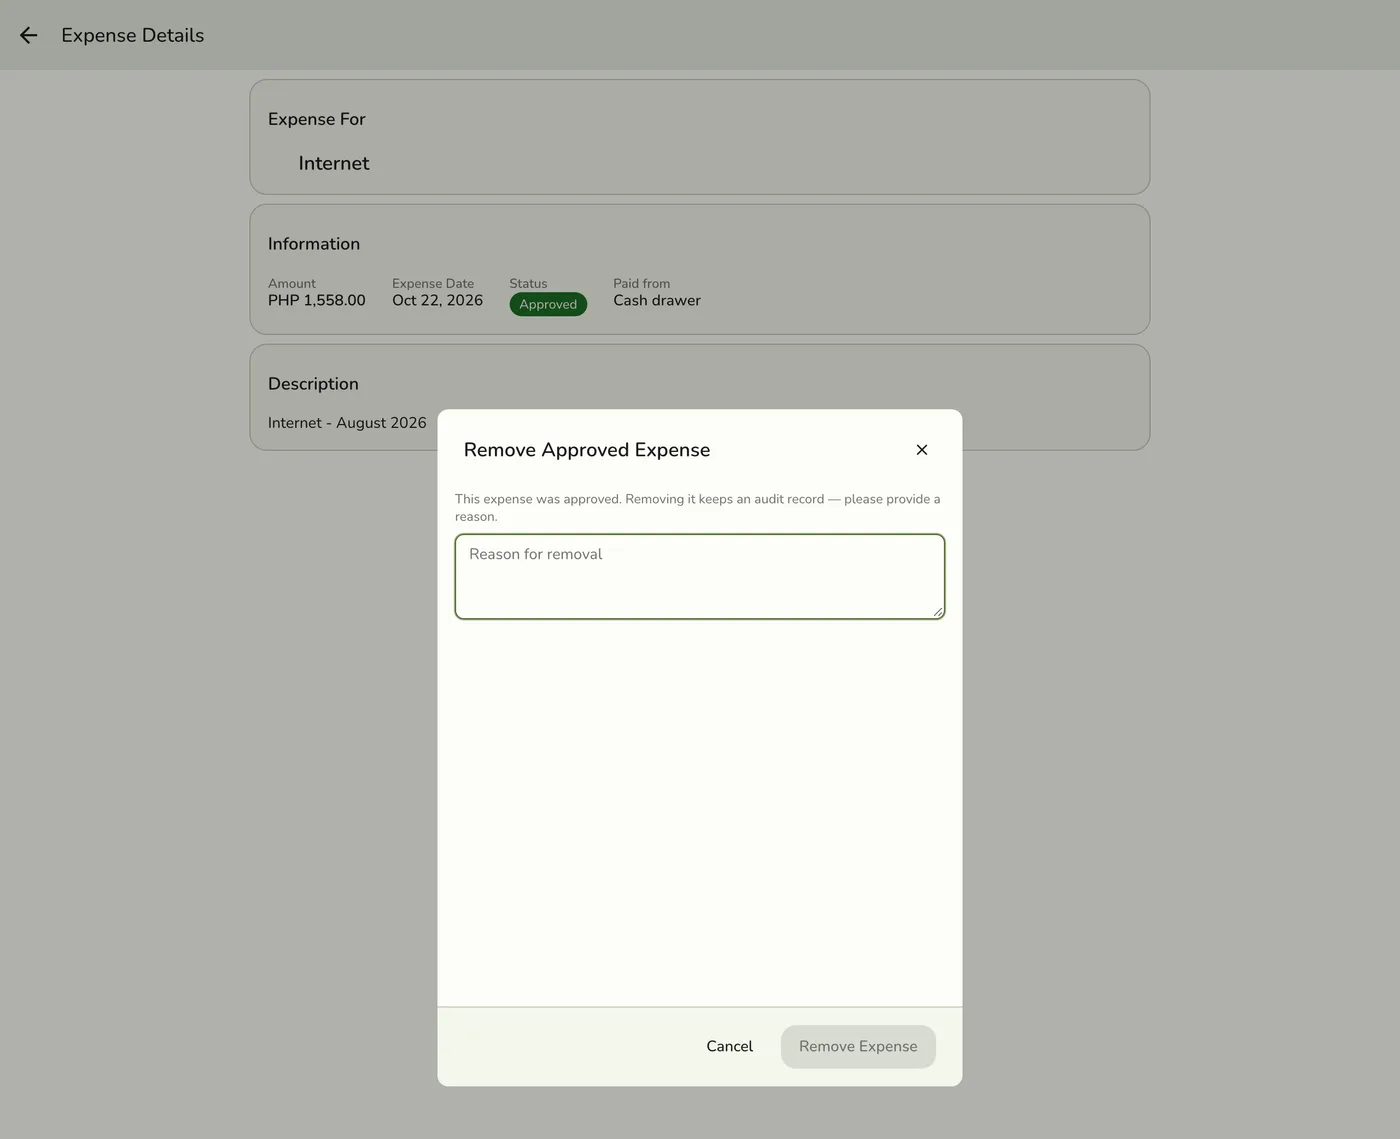Click the Paid from label
This screenshot has height=1139, width=1400.
pos(642,284)
